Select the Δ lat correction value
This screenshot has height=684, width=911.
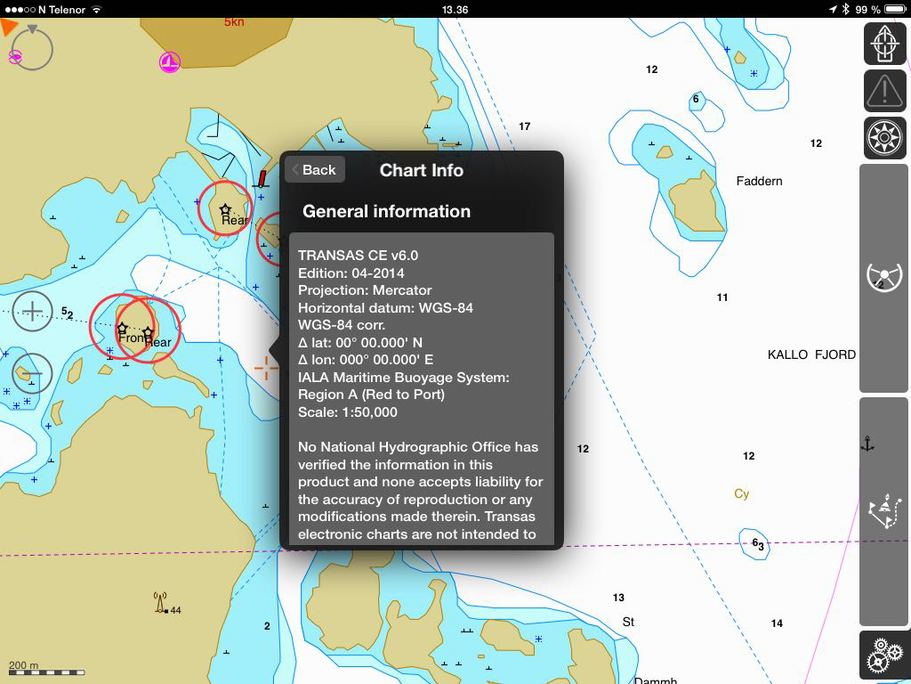click(360, 342)
